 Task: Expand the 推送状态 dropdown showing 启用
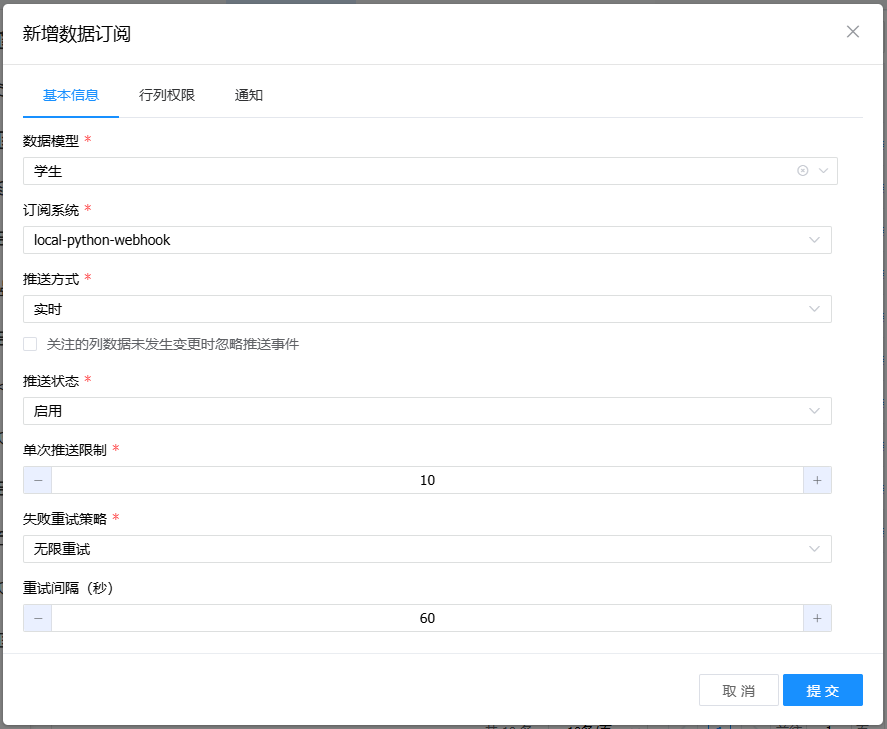point(816,411)
